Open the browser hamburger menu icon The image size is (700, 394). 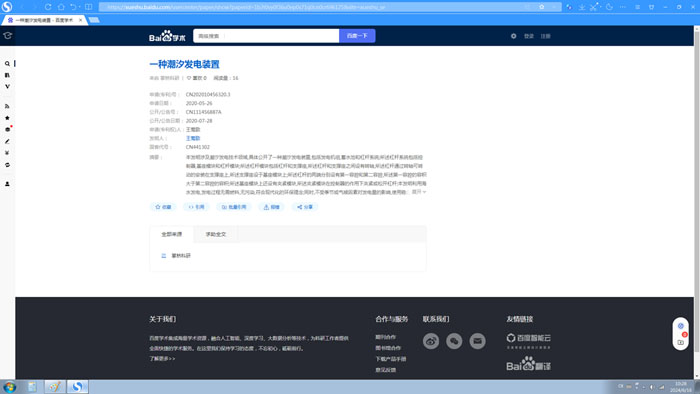coord(638,7)
